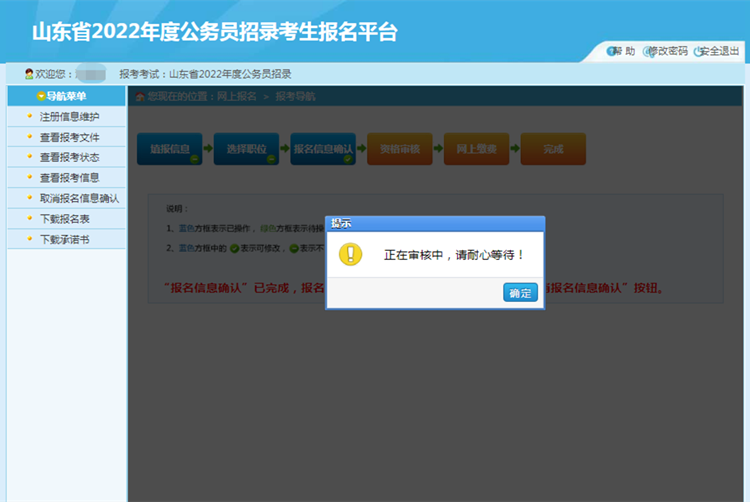Click 下载承诺书 in the sidebar
The height and width of the screenshot is (502, 750).
pyautogui.click(x=65, y=239)
